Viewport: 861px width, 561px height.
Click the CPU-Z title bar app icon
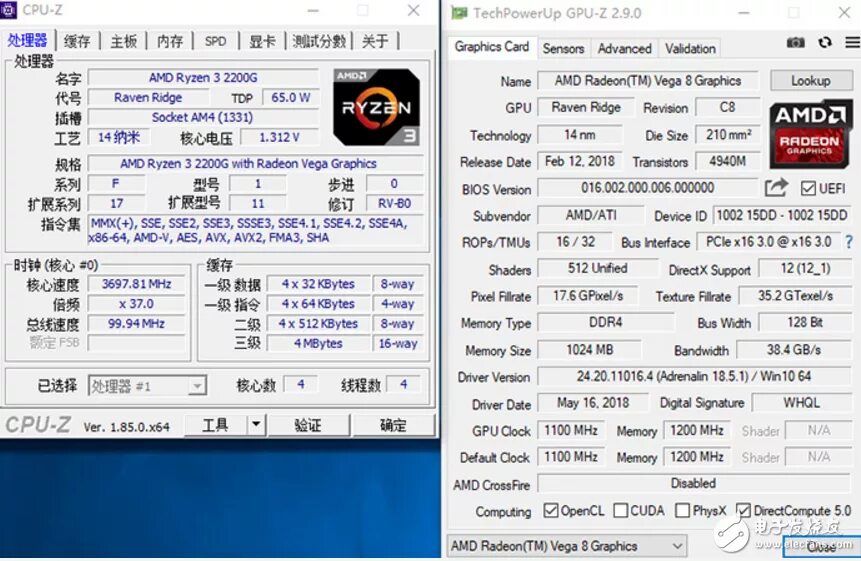(x=8, y=10)
